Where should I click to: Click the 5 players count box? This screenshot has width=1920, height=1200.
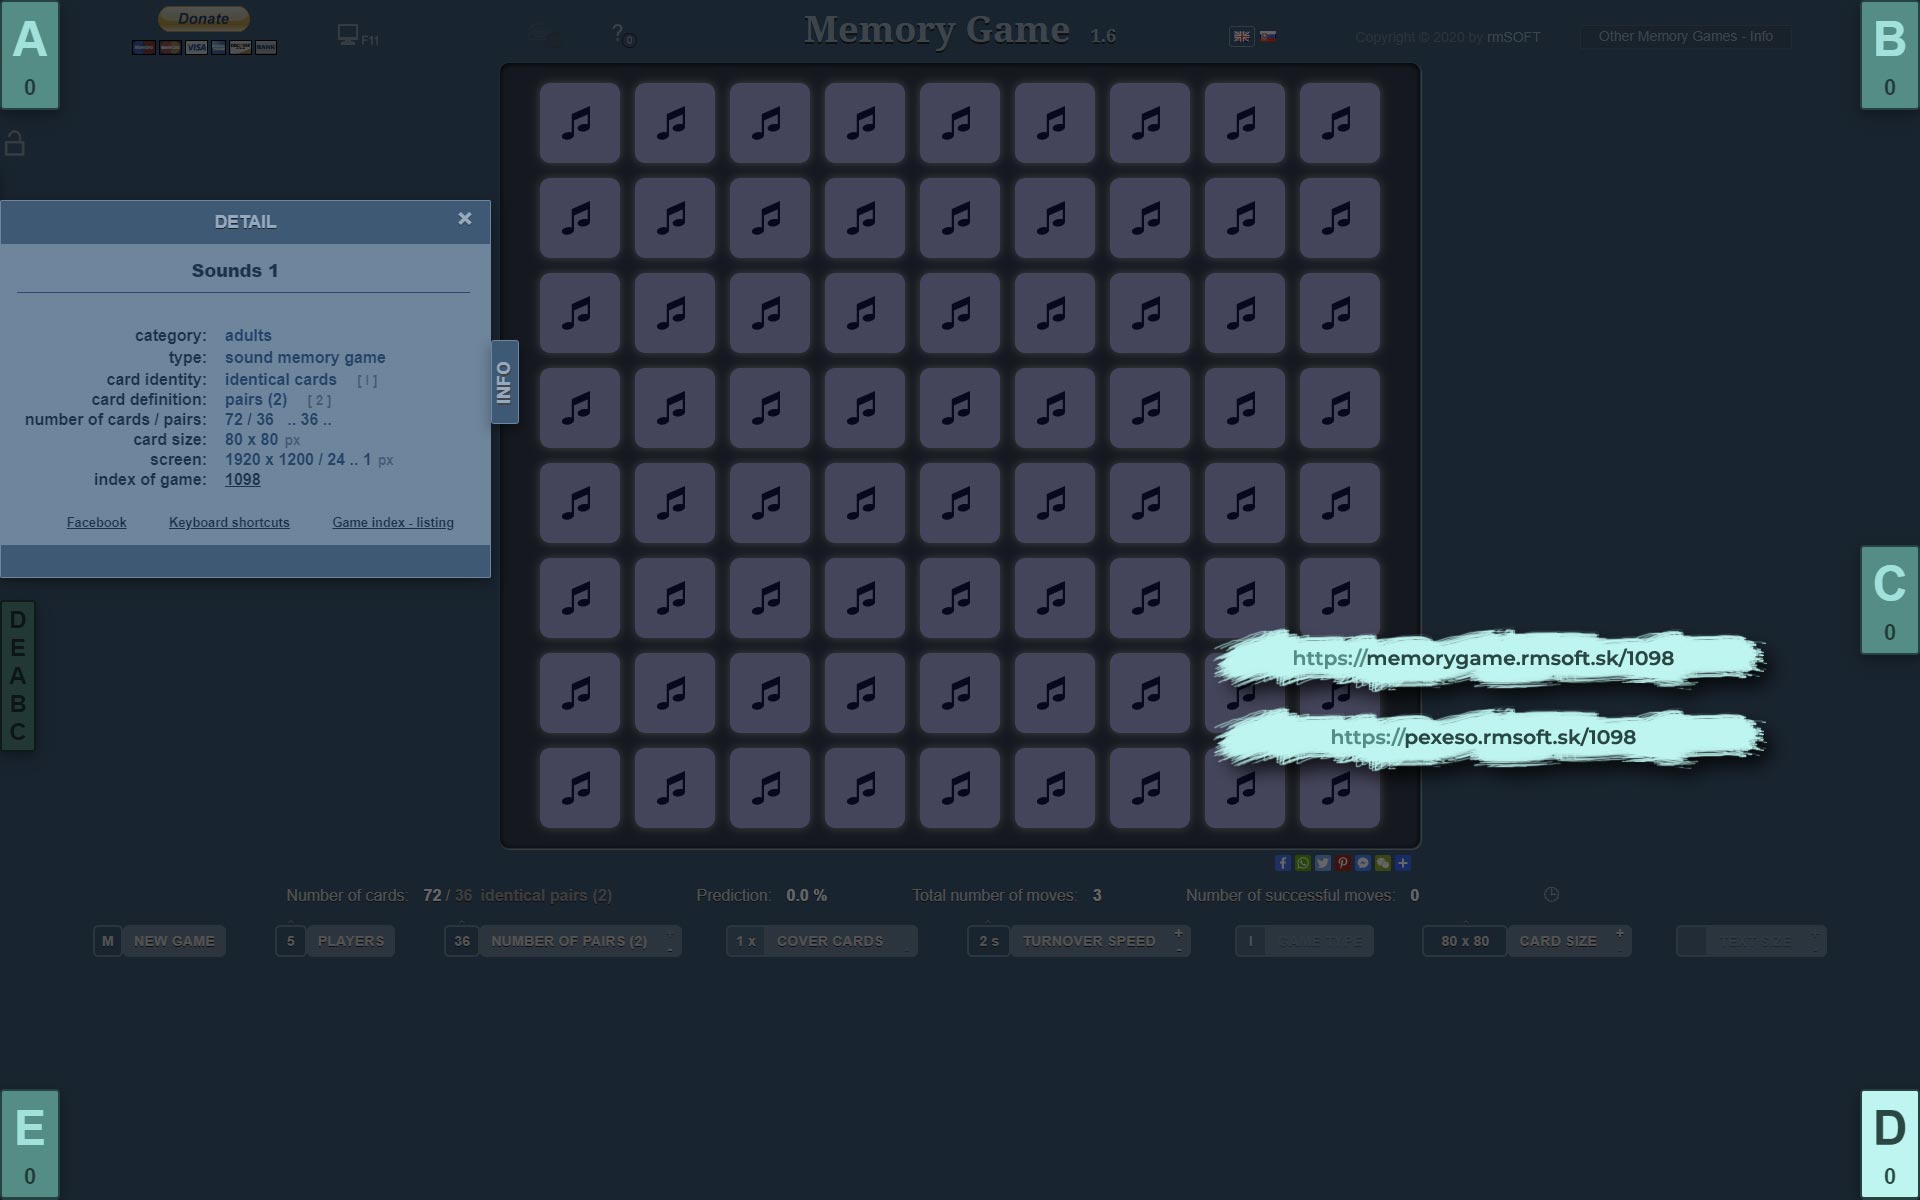click(x=290, y=941)
